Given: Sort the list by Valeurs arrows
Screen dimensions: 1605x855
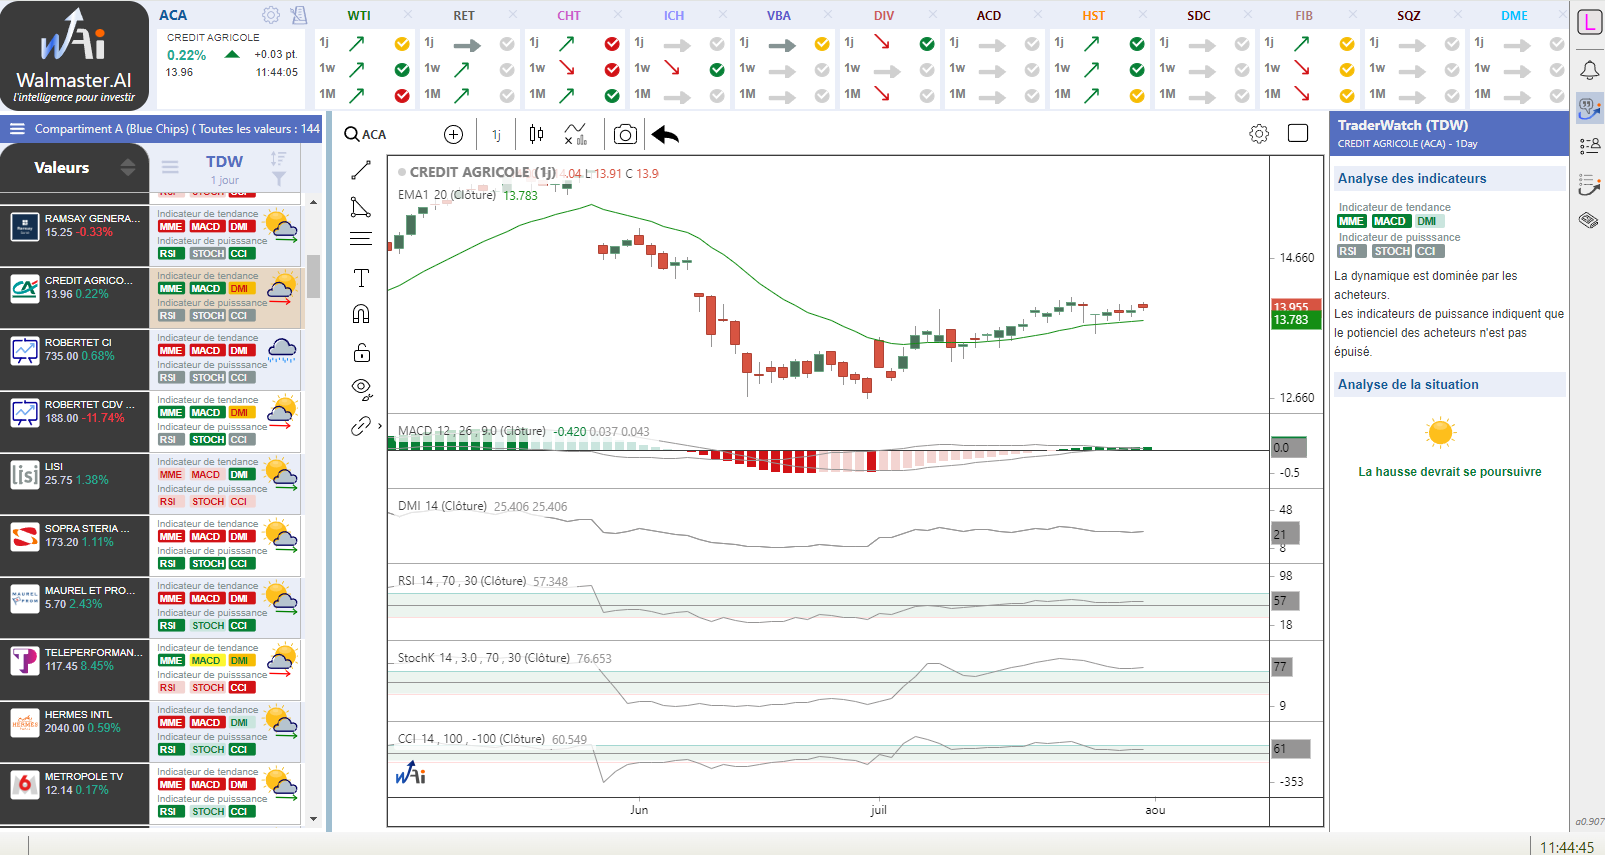Looking at the screenshot, I should pyautogui.click(x=128, y=167).
